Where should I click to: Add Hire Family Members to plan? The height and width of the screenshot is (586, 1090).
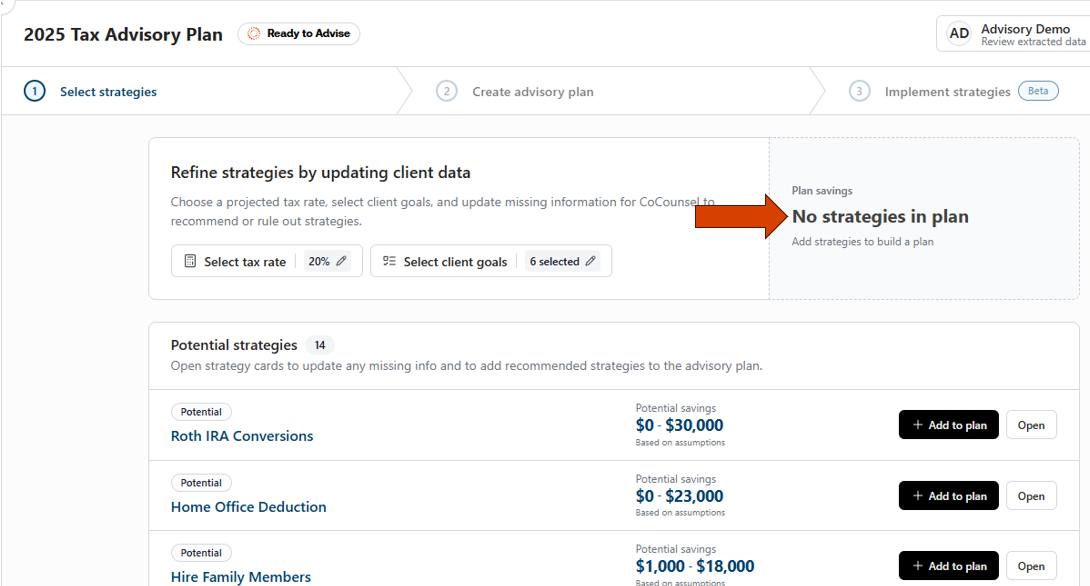click(x=948, y=566)
